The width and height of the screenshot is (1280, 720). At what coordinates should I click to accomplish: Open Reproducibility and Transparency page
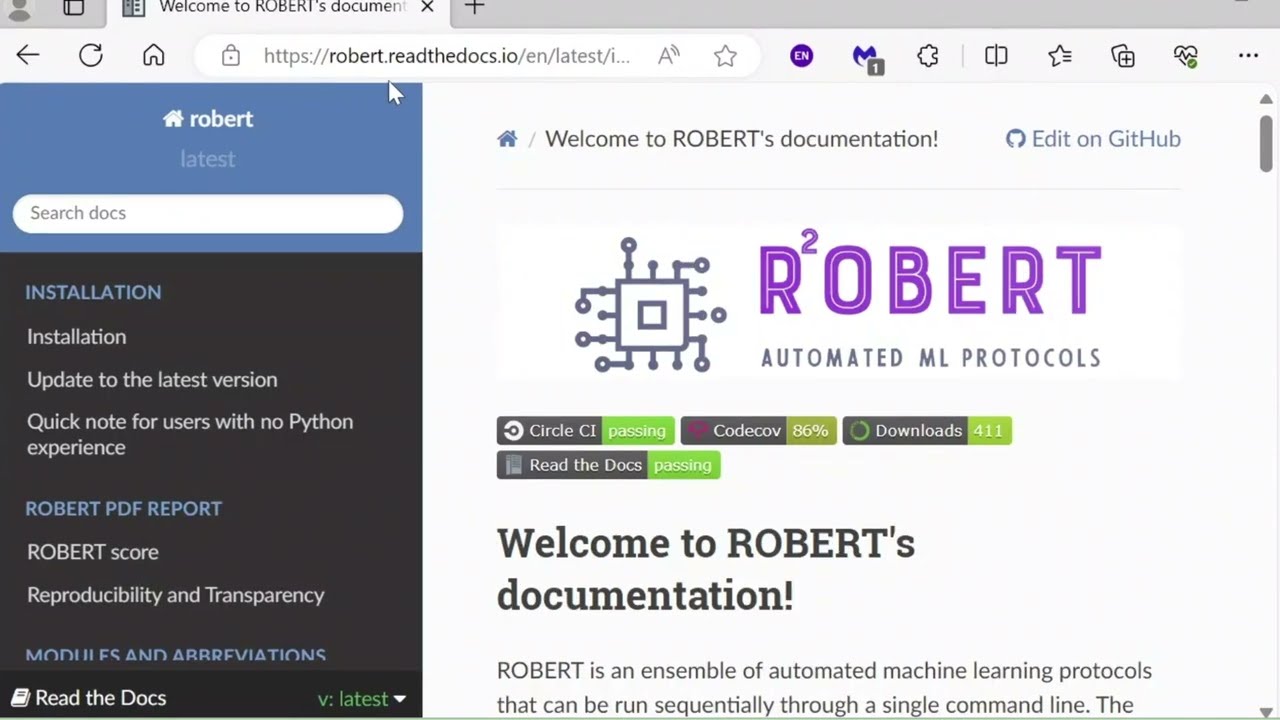pyautogui.click(x=176, y=595)
